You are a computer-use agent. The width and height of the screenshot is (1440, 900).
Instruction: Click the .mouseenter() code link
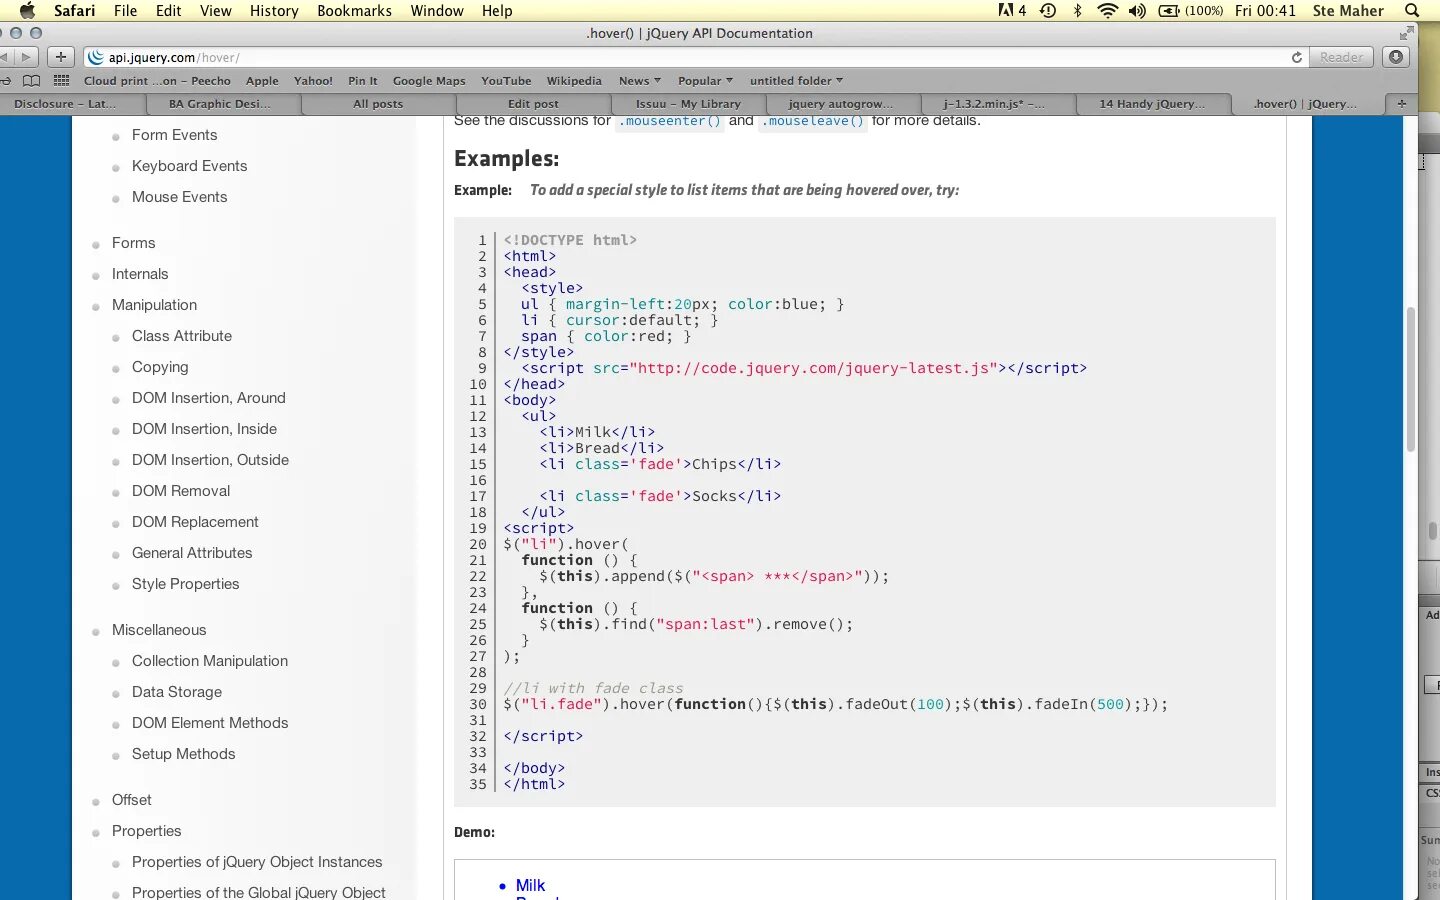[668, 121]
